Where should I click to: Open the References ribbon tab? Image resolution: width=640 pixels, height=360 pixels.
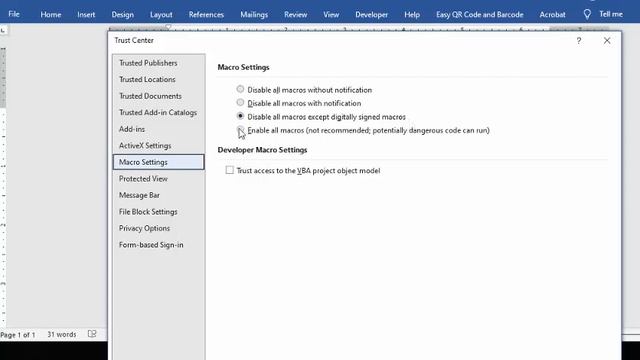point(206,15)
